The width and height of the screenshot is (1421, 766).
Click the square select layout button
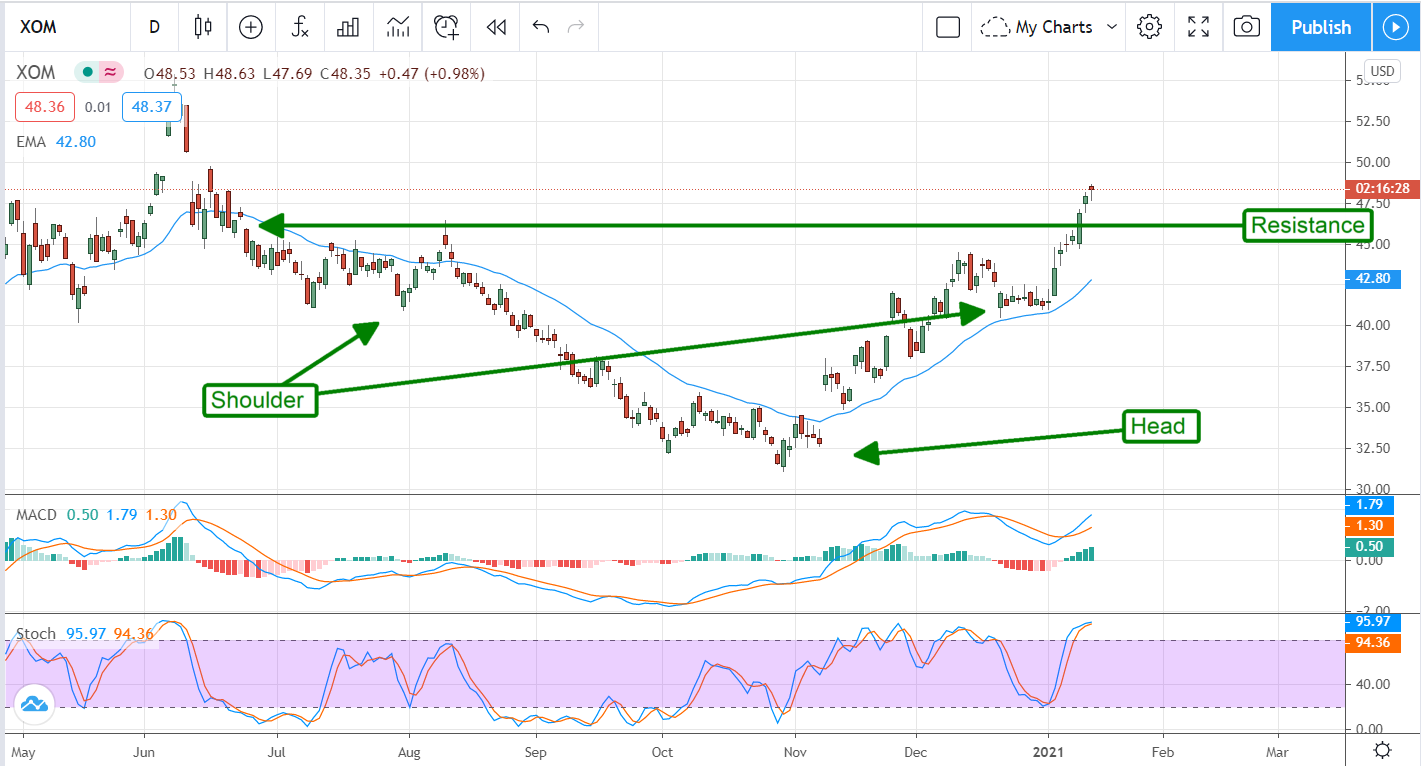[x=947, y=27]
